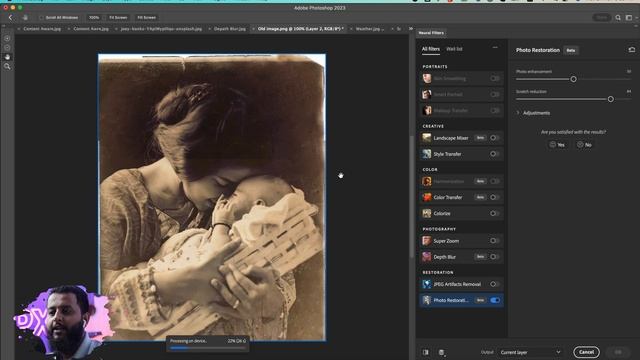Click the Skin Smoothing filter thumbnail
Screen dimensions: 640x360
tap(427, 78)
